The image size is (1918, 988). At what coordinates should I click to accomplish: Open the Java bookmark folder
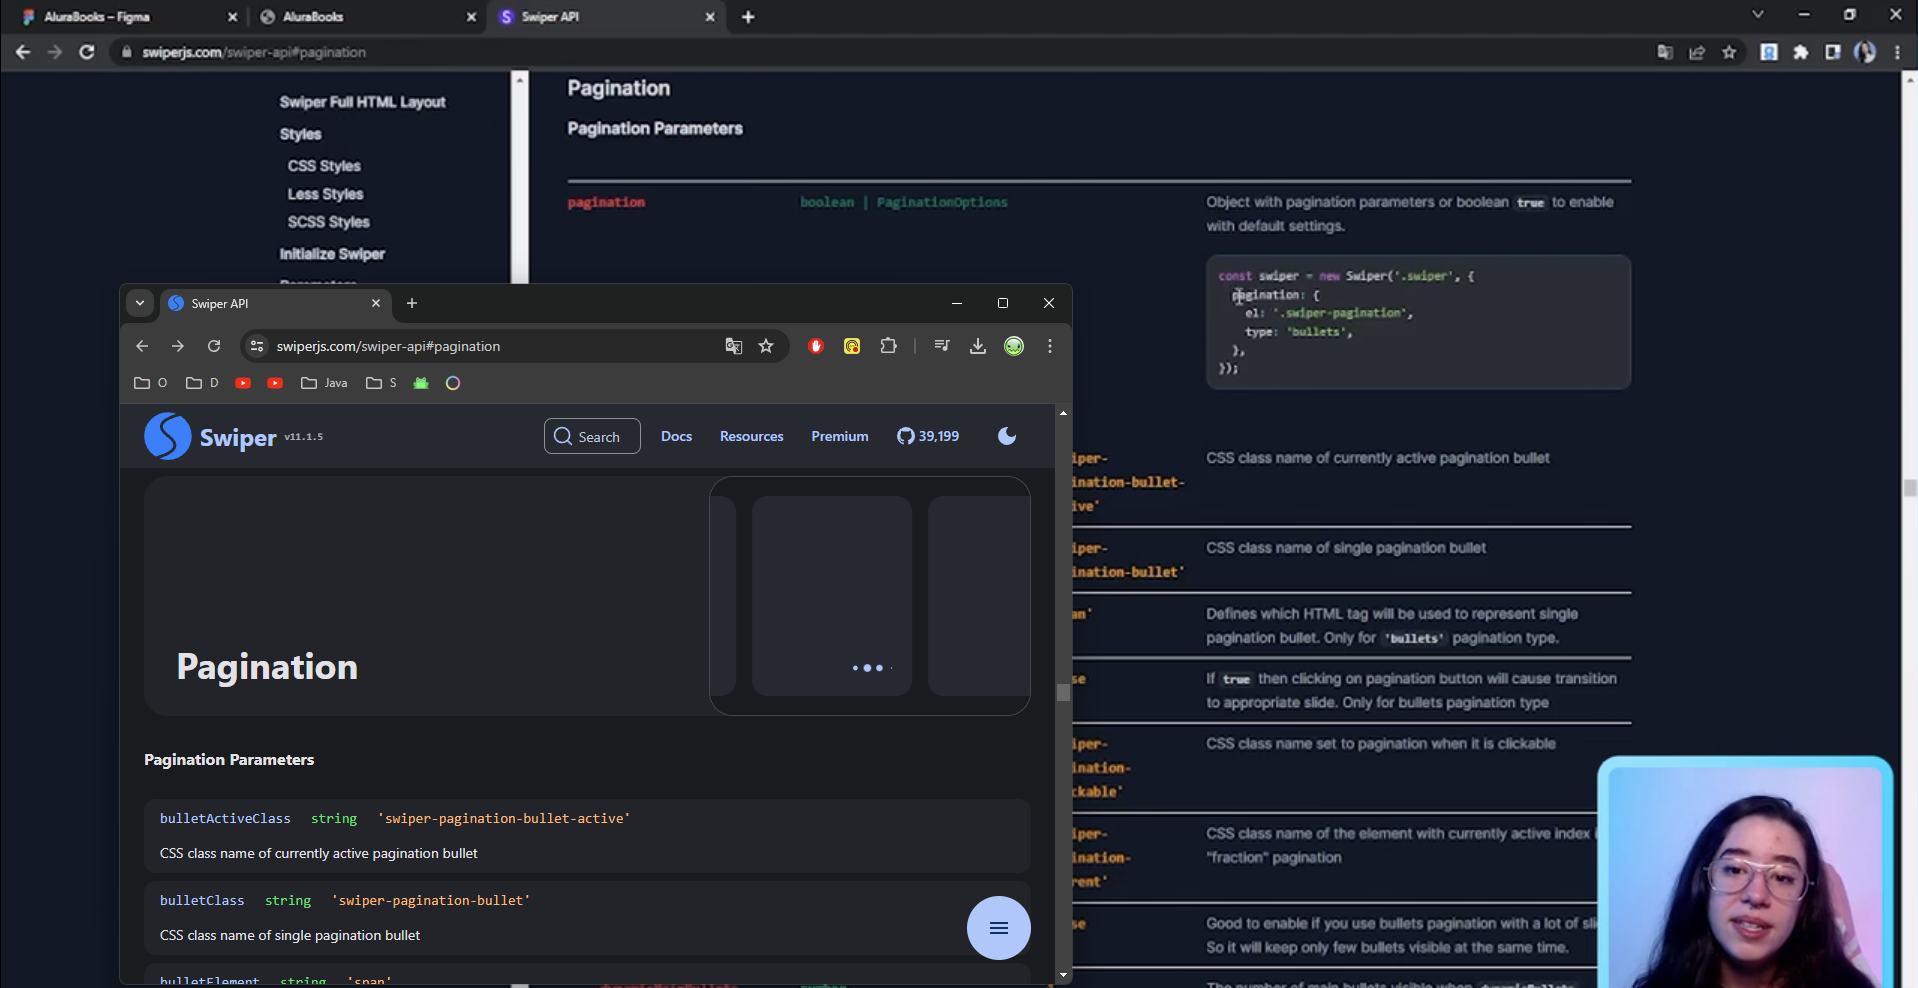(324, 383)
